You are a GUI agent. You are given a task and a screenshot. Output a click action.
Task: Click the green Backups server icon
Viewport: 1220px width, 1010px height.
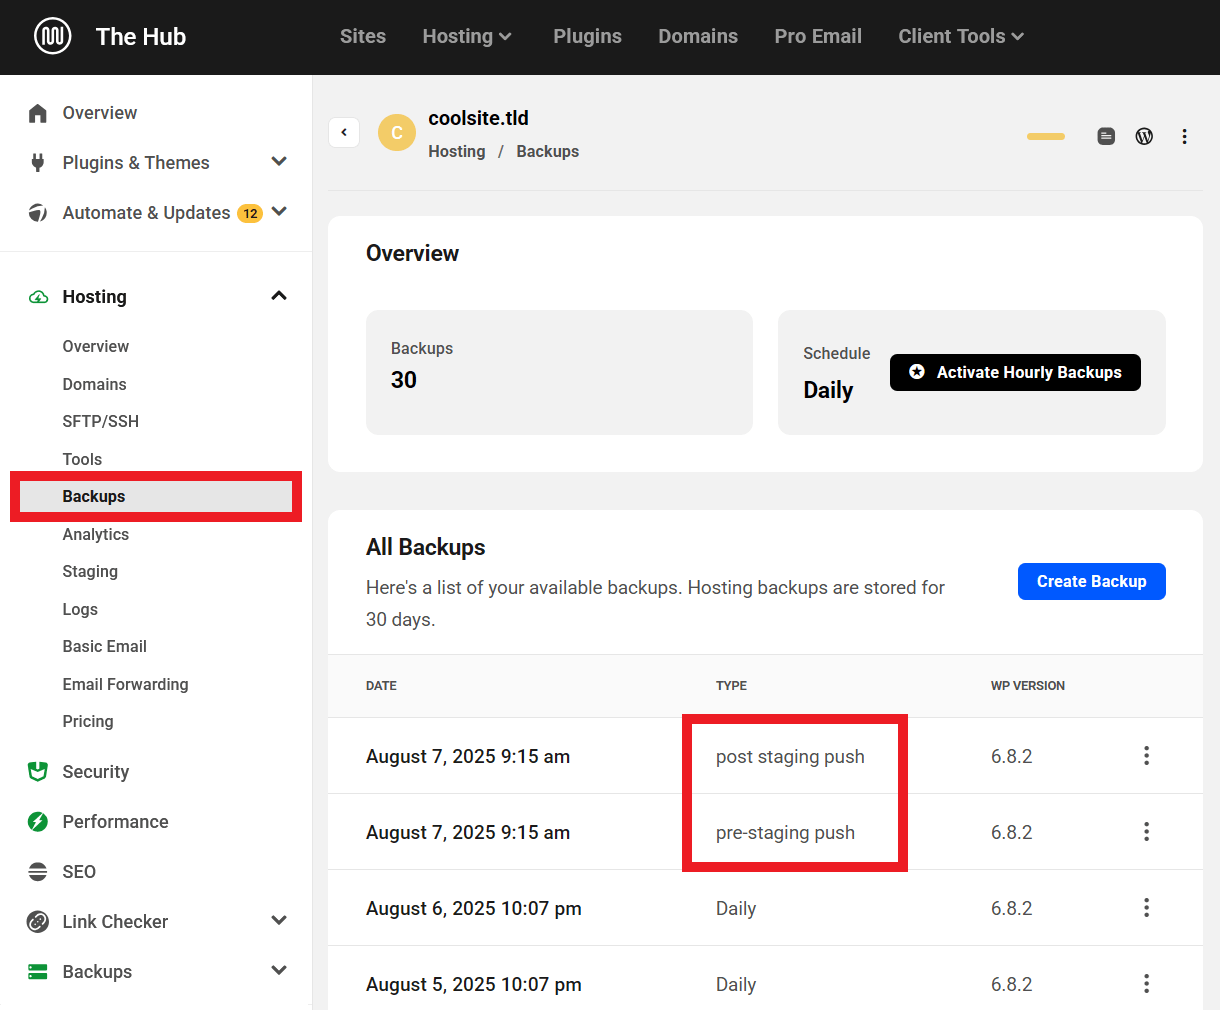click(x=38, y=972)
